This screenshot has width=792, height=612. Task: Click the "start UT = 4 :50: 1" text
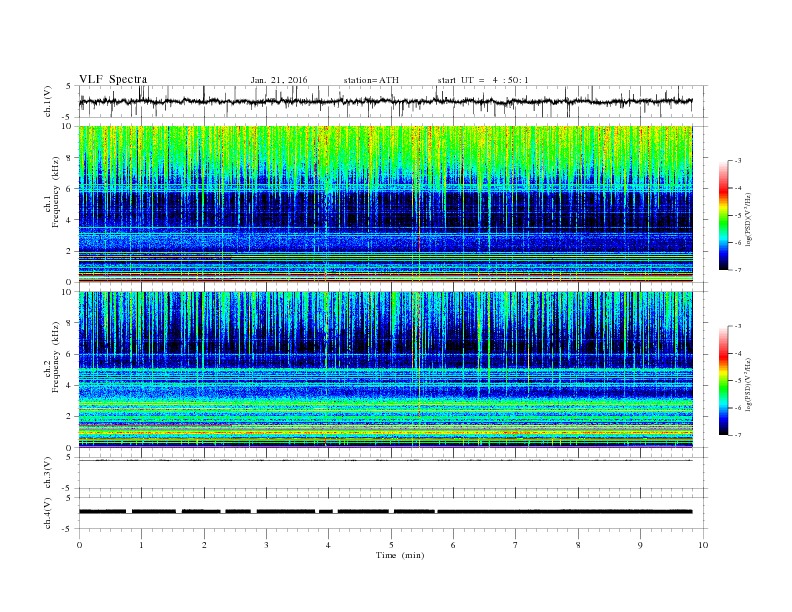pos(483,80)
